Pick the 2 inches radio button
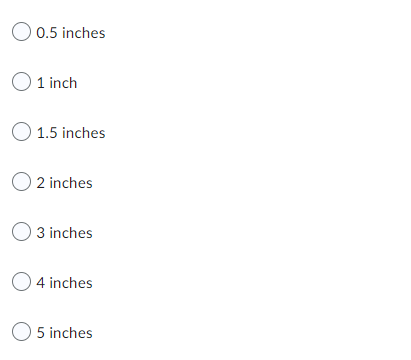411x360 pixels. 22,182
